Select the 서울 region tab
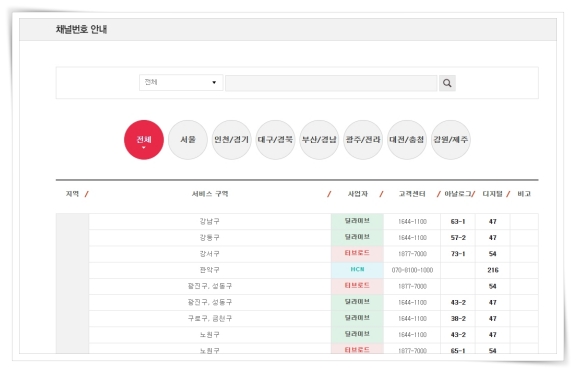The height and width of the screenshot is (373, 576). pyautogui.click(x=188, y=140)
